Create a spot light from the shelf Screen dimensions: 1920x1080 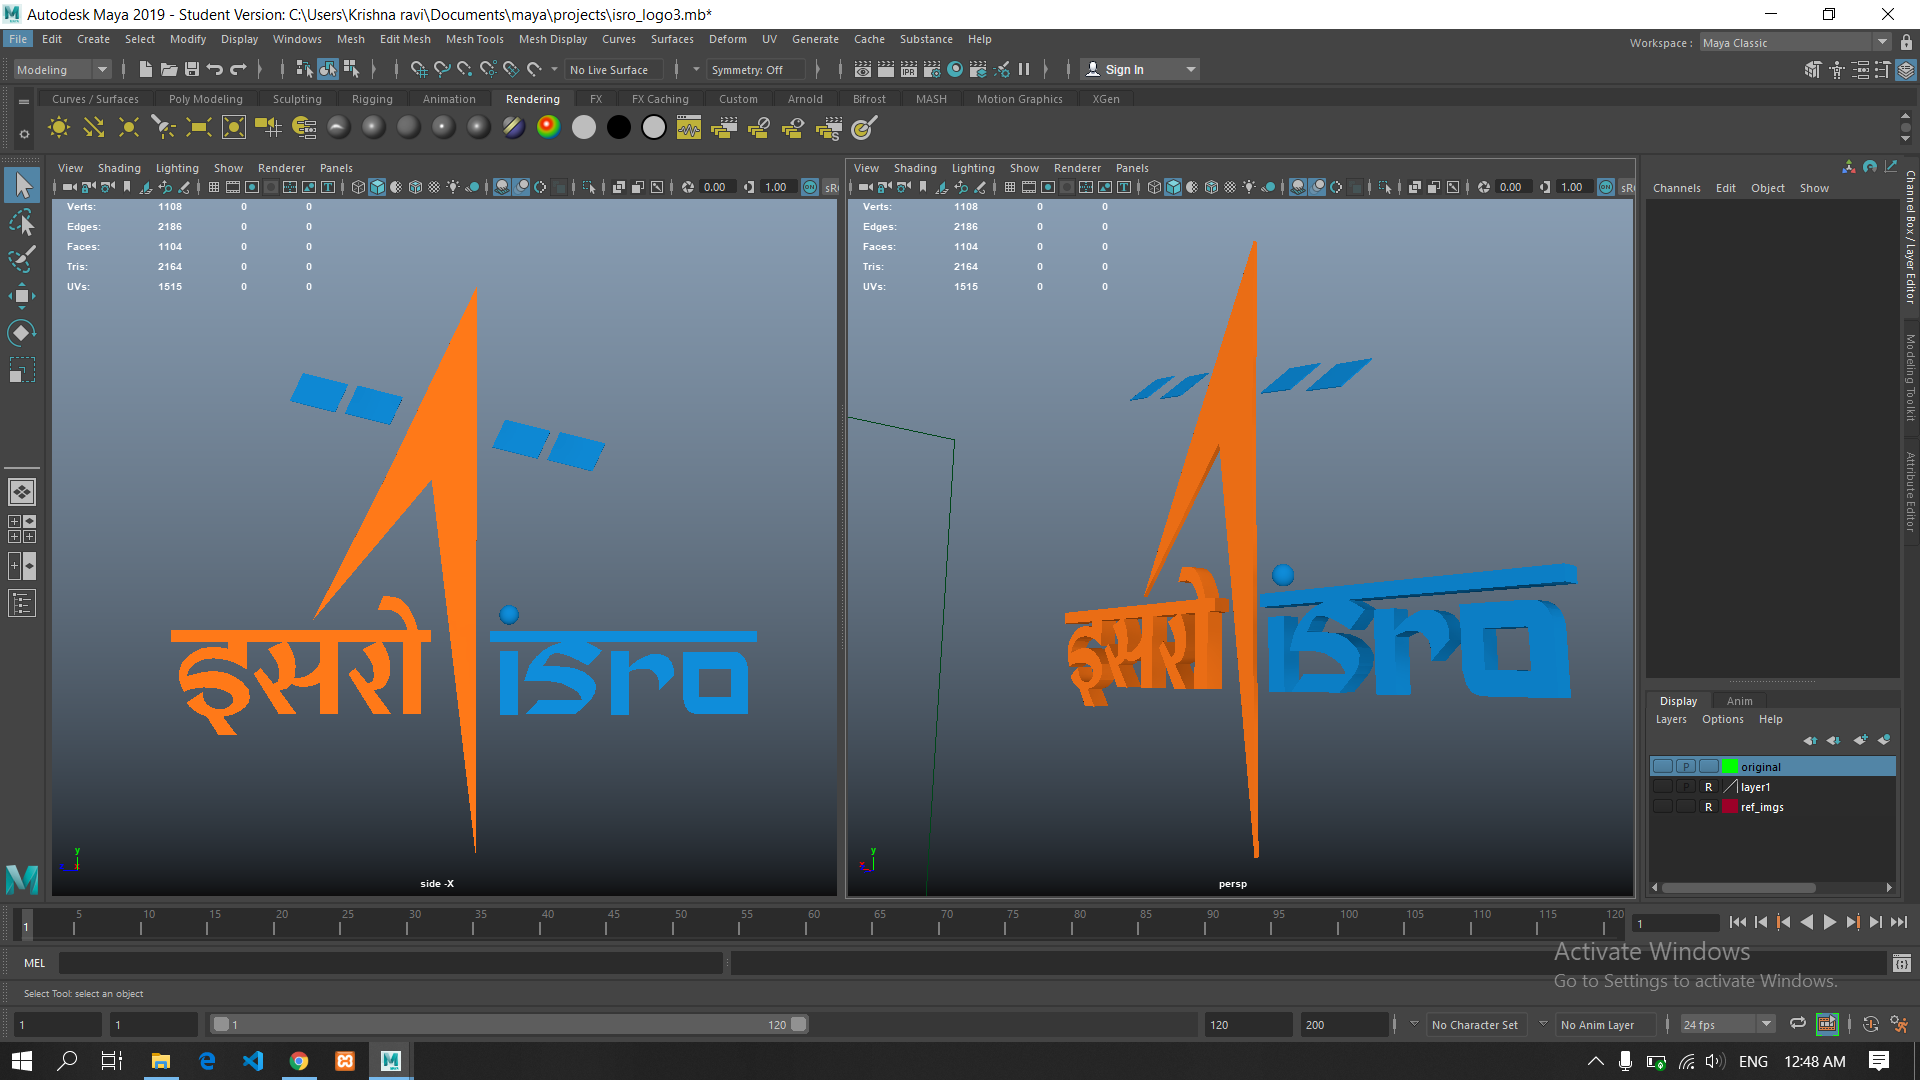pos(164,127)
